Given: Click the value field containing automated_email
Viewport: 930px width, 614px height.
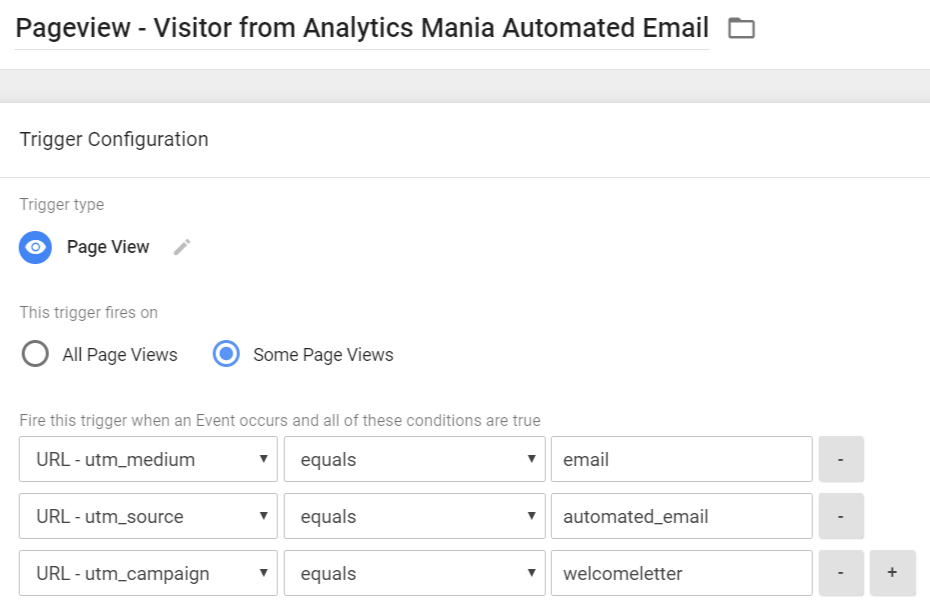Looking at the screenshot, I should [x=681, y=517].
